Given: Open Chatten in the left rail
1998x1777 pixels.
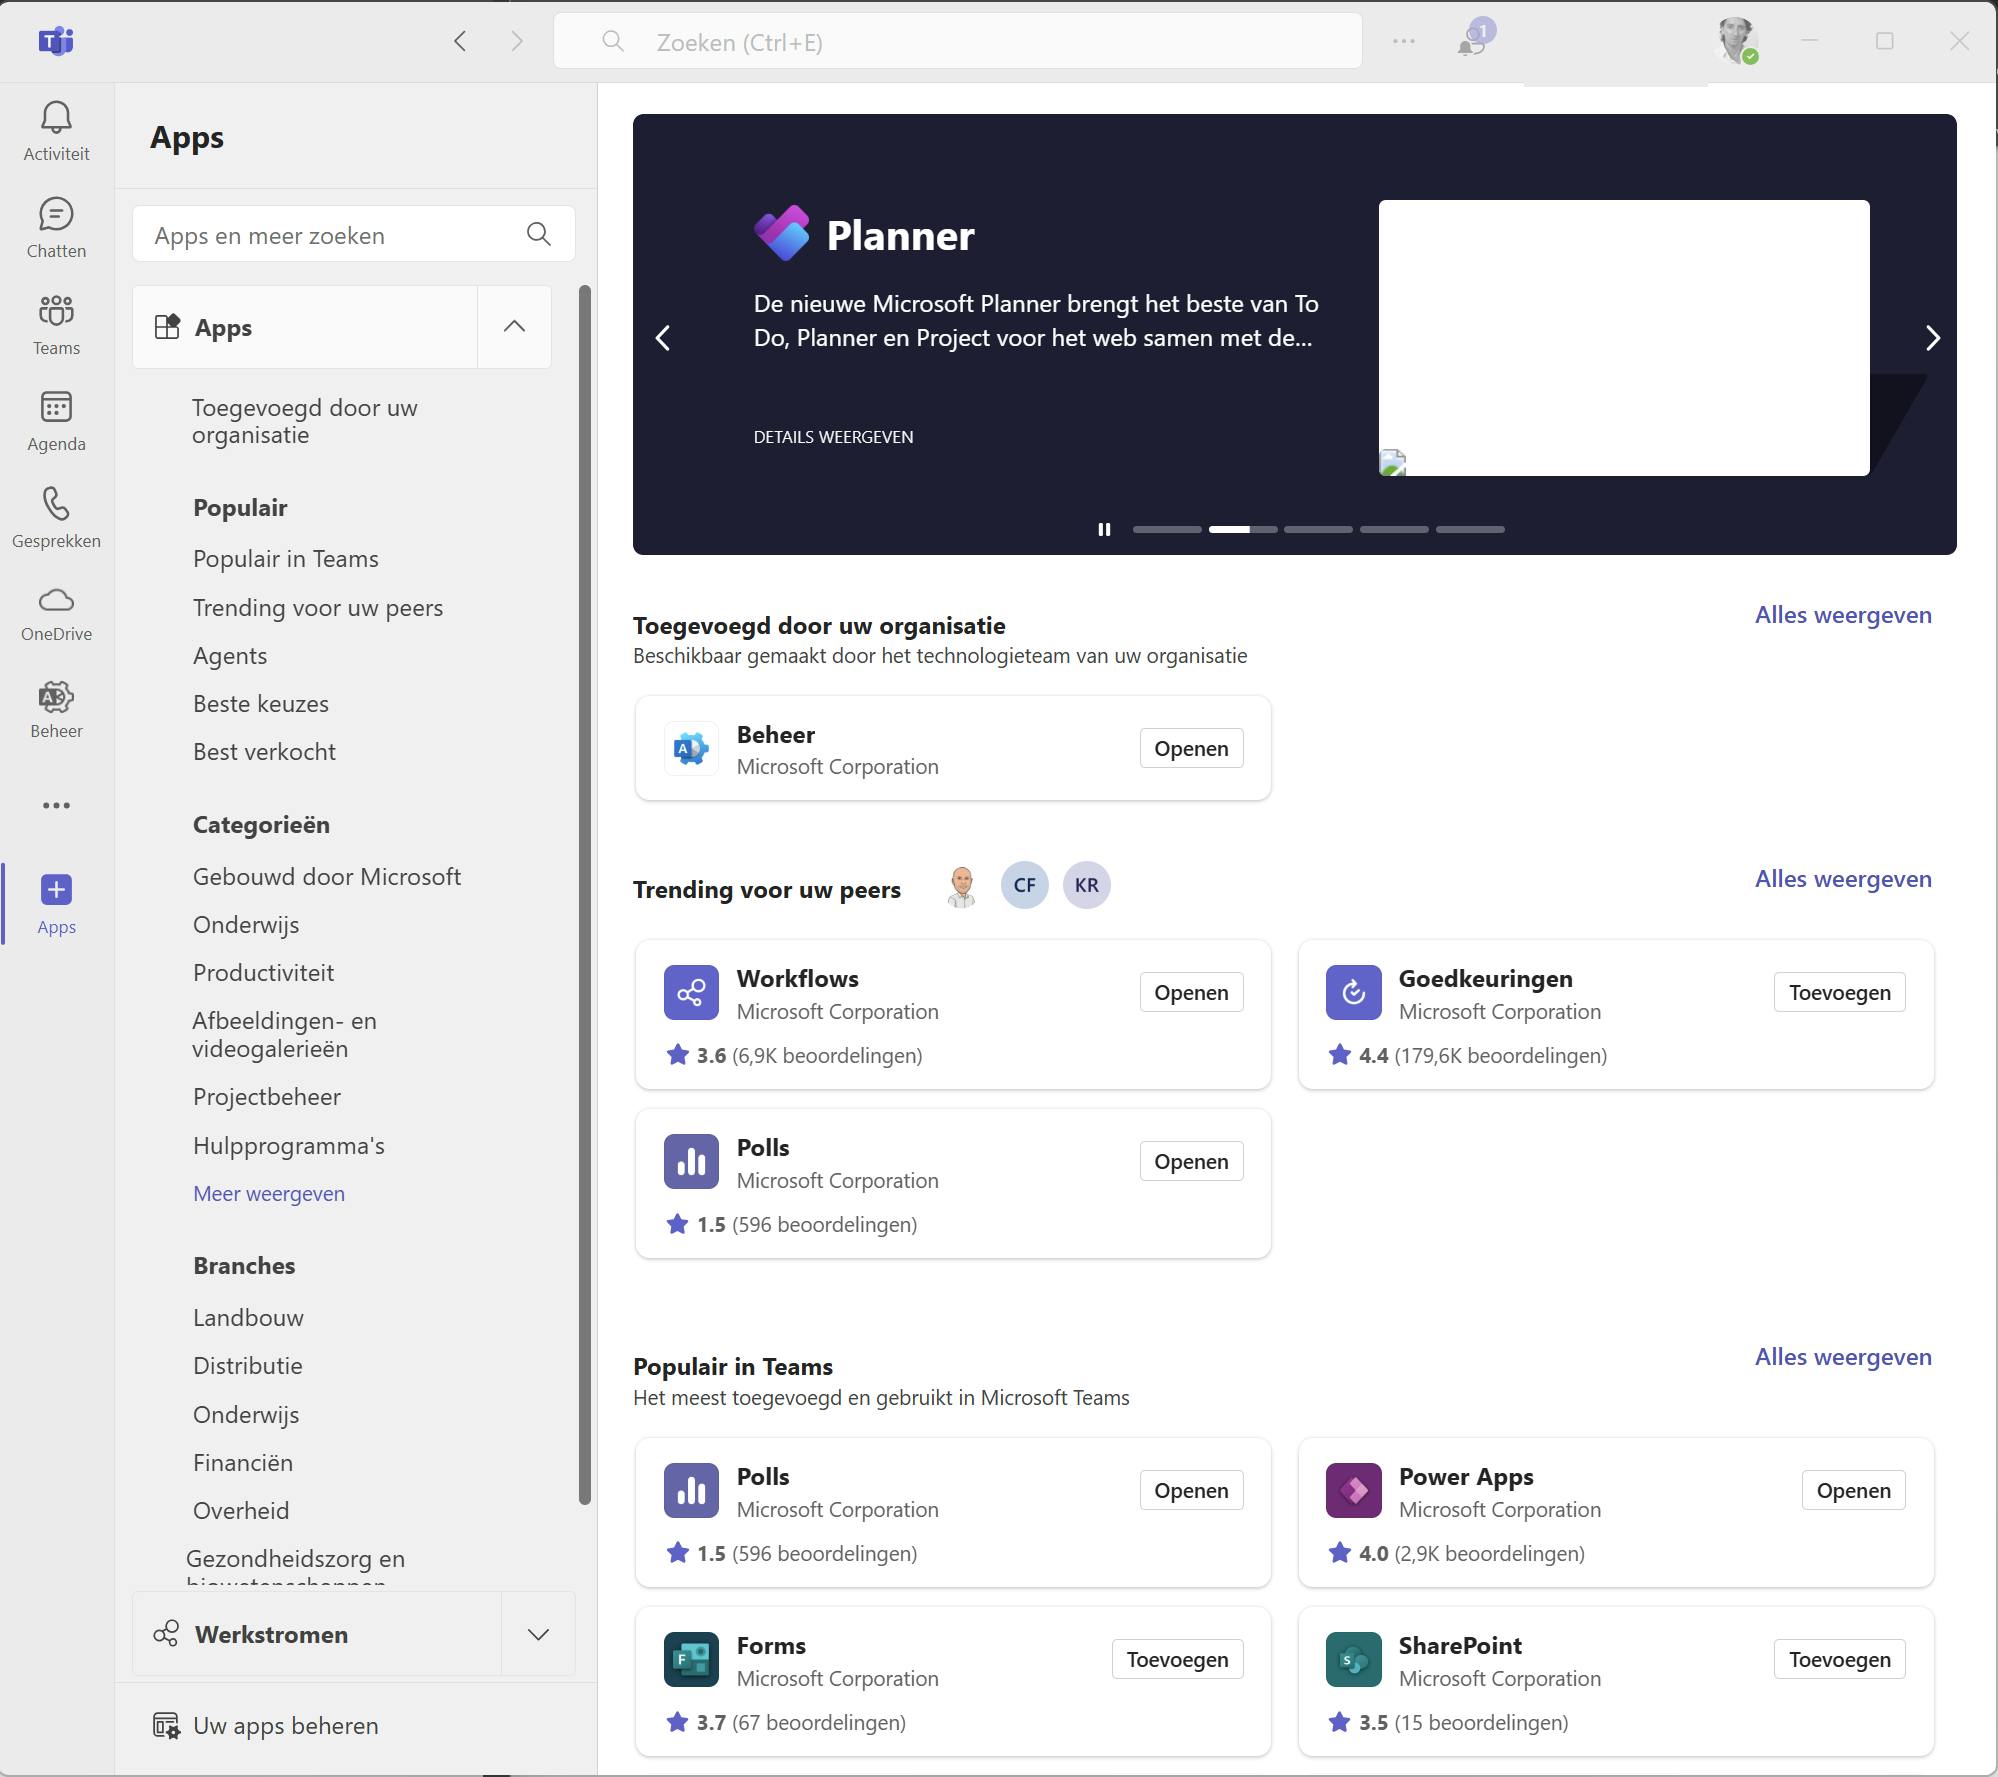Looking at the screenshot, I should [56, 228].
